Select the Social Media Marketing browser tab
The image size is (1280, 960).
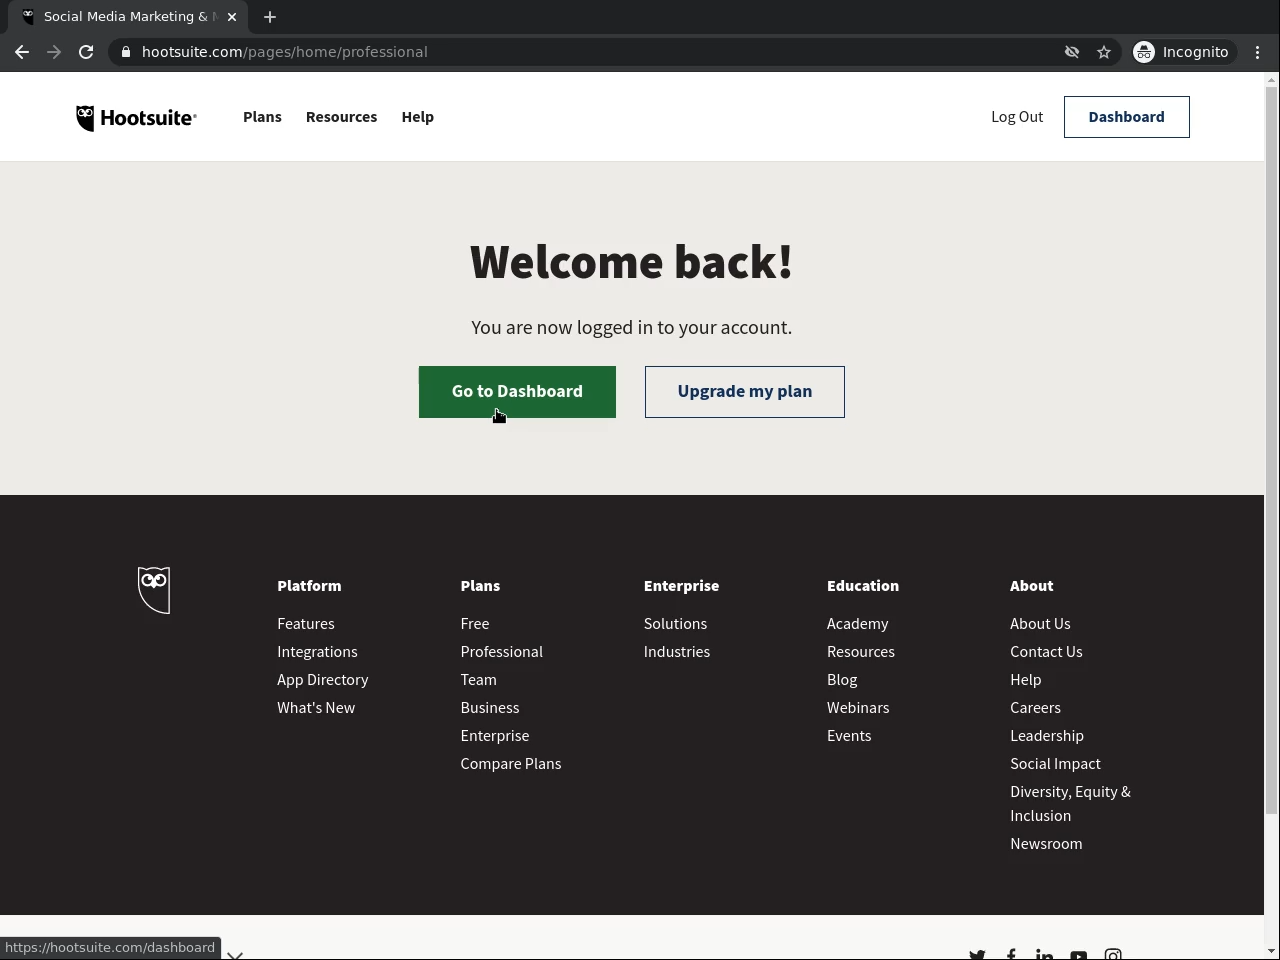pyautogui.click(x=130, y=17)
